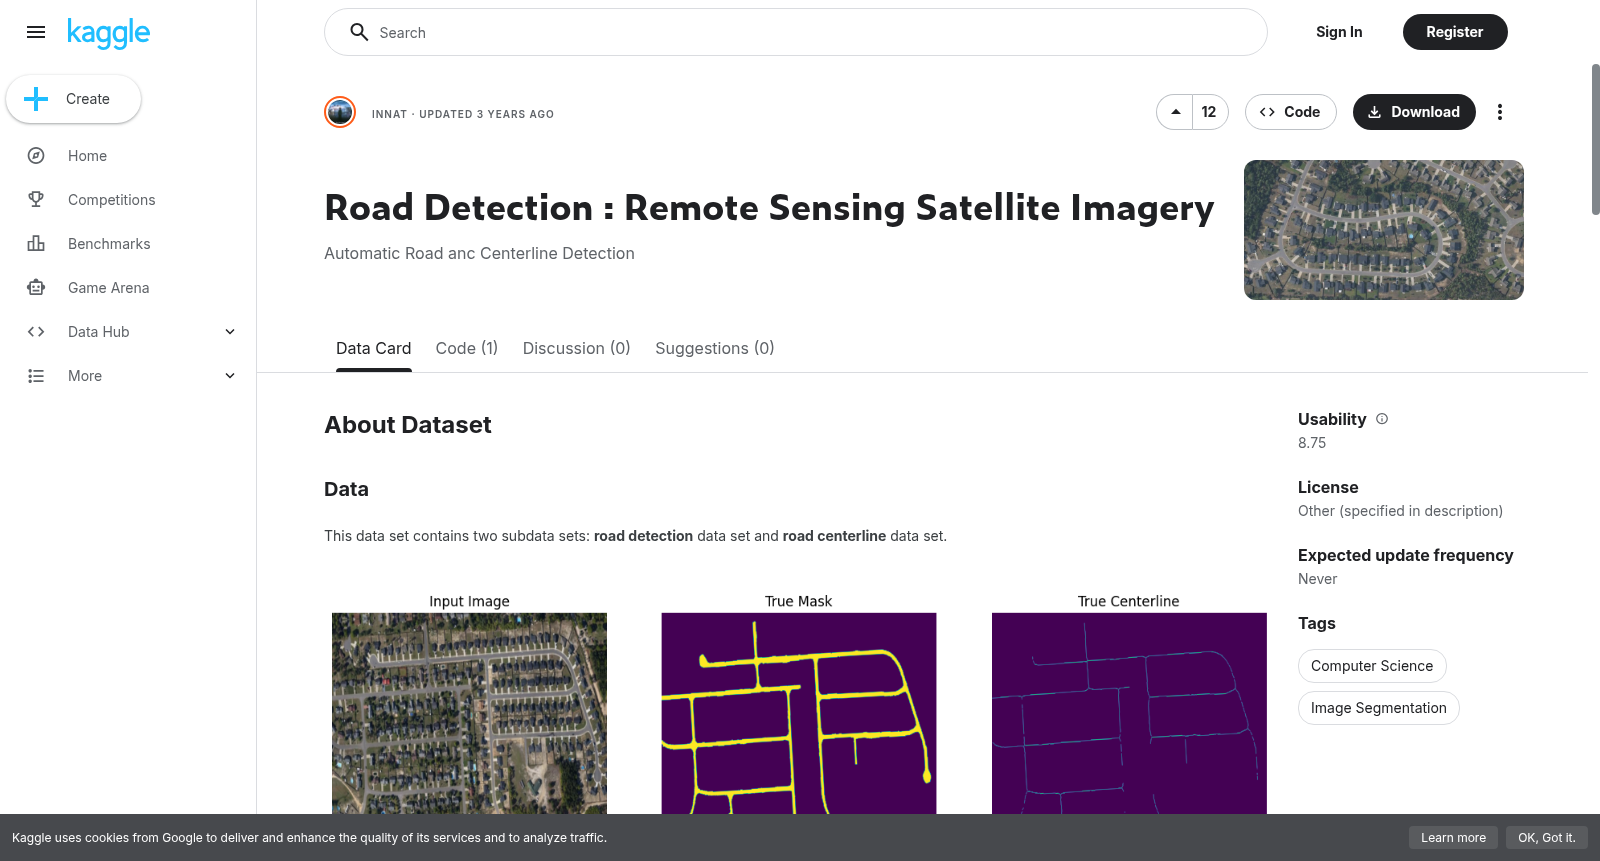
Task: Open the Code (1) tab
Action: (x=467, y=348)
